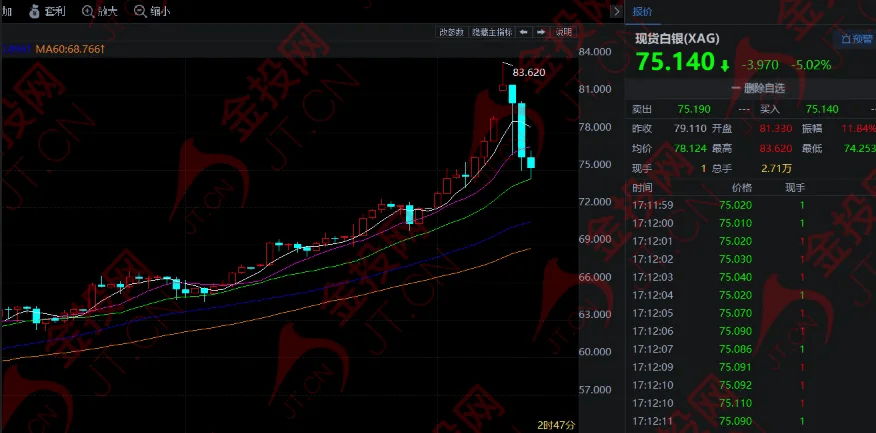Click the MA60 moving average label

click(70, 48)
